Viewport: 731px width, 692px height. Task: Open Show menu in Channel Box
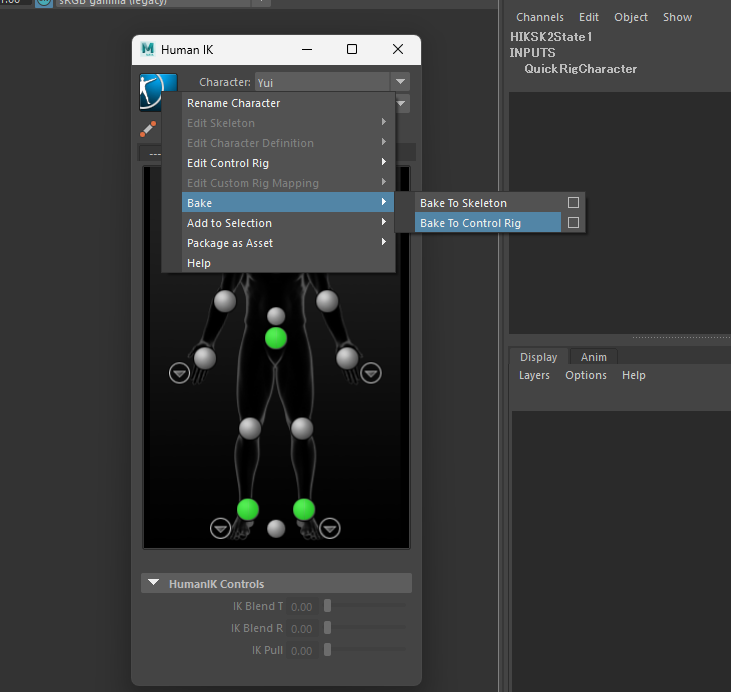(677, 17)
